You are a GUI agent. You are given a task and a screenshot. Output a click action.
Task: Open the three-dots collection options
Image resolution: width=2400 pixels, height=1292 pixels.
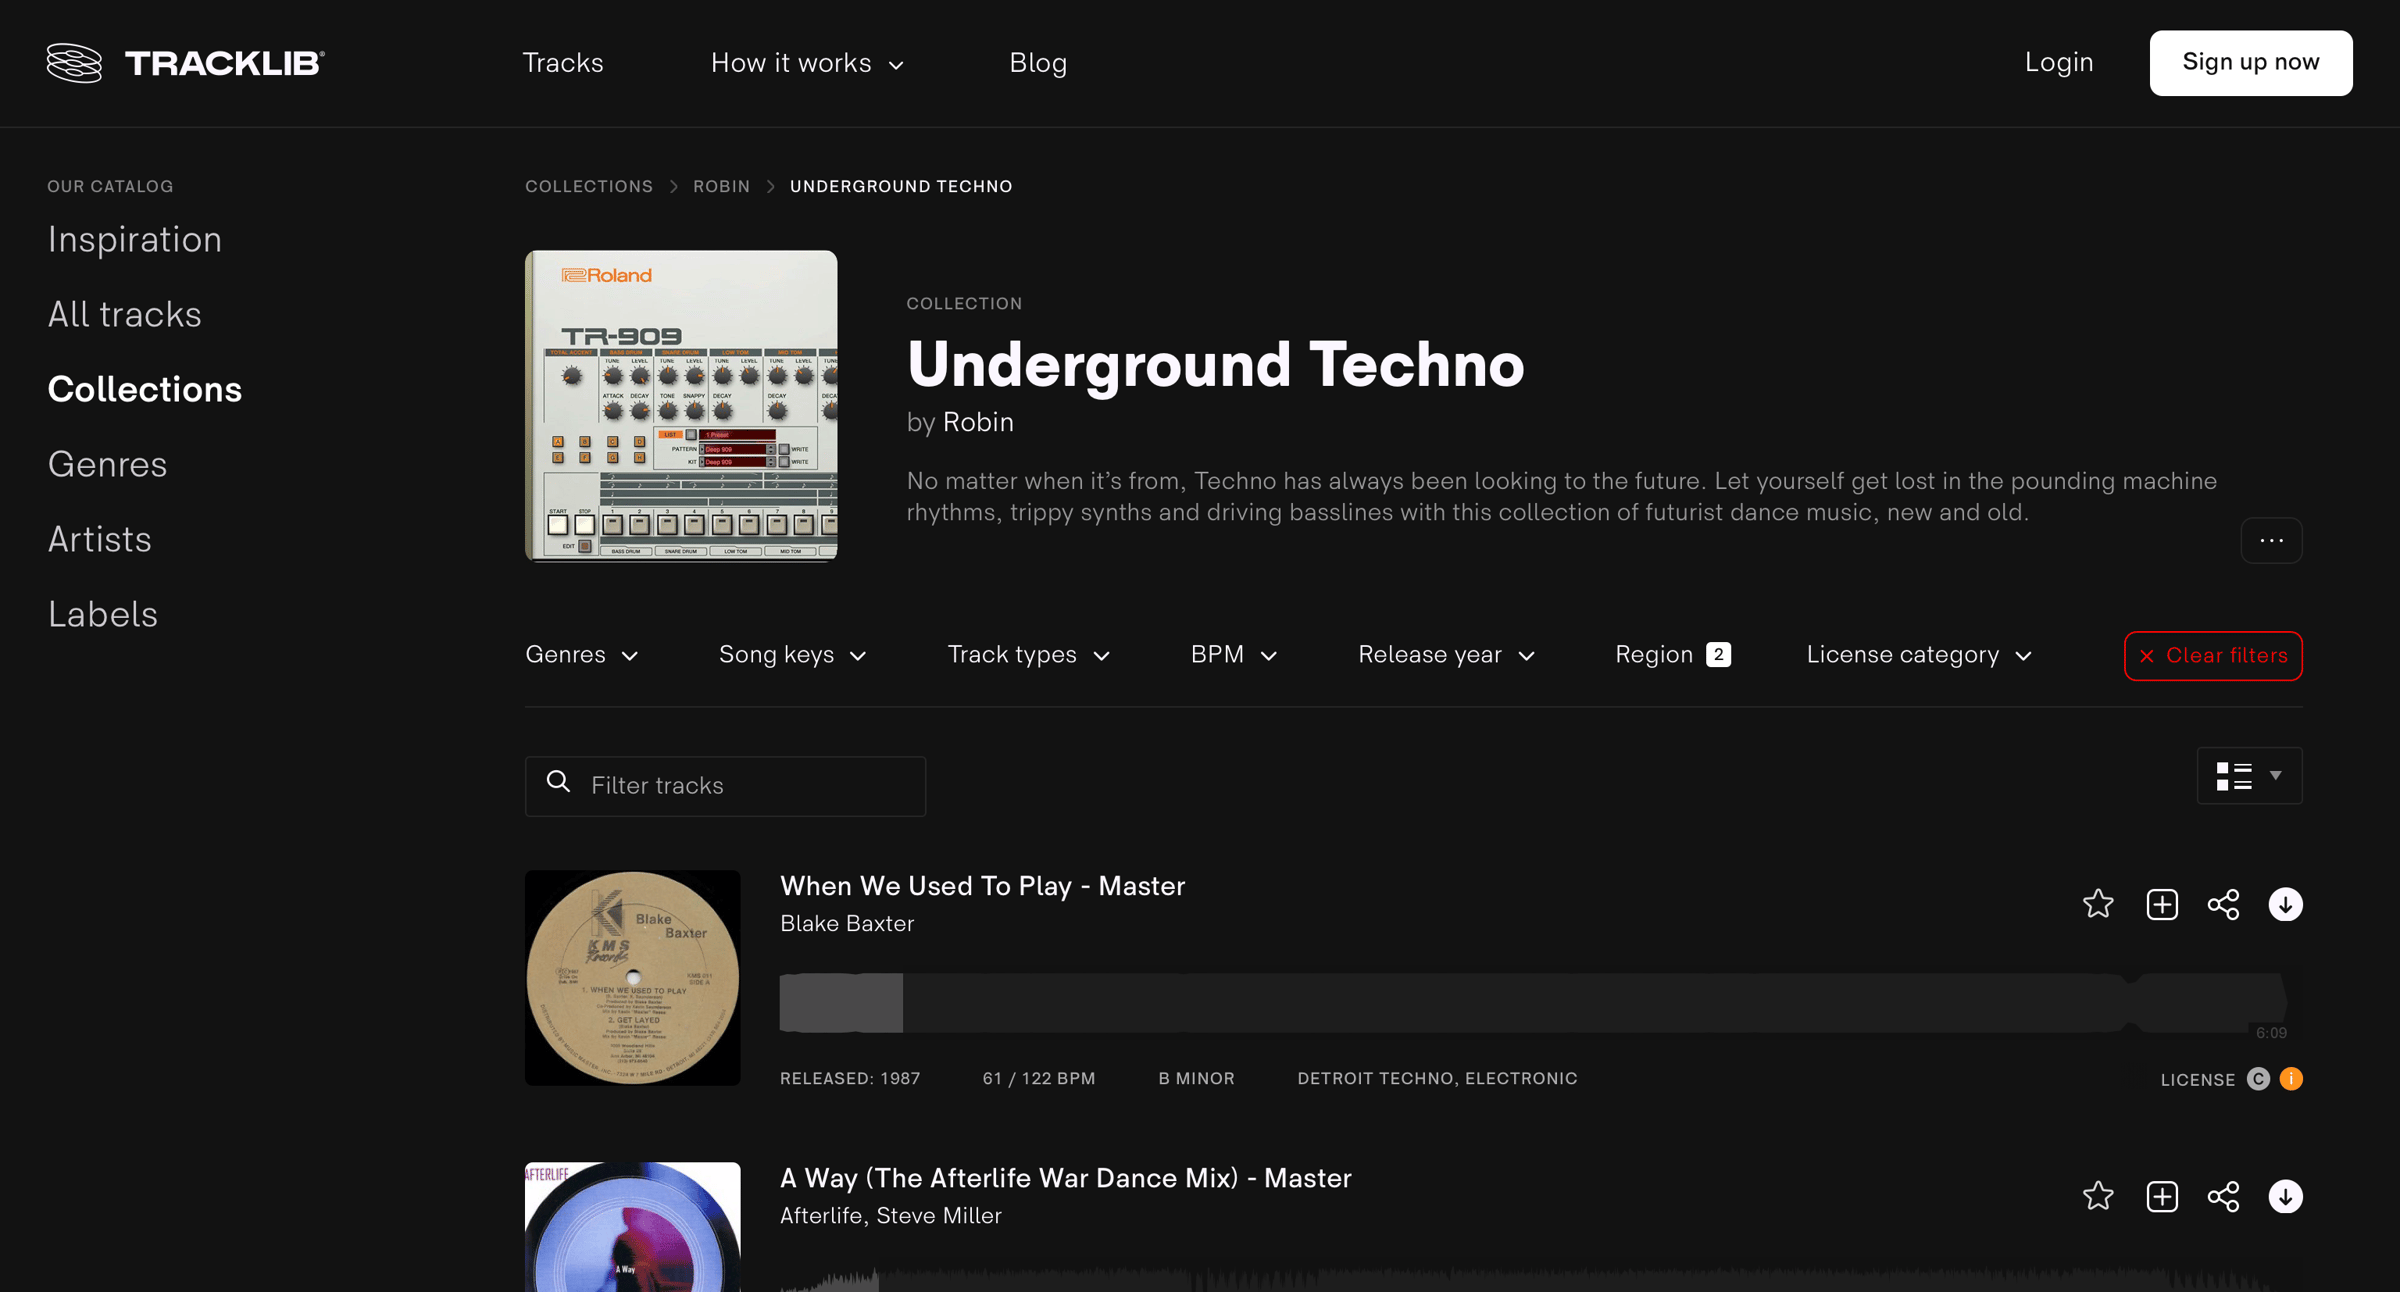pos(2271,540)
